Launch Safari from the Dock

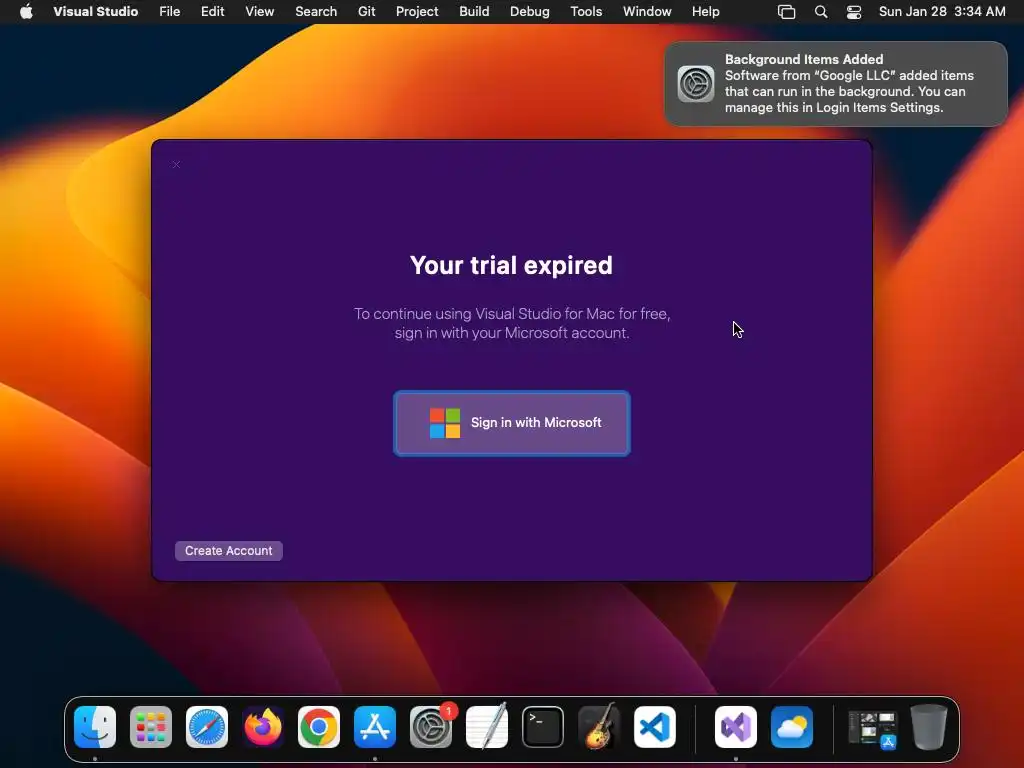click(x=207, y=727)
